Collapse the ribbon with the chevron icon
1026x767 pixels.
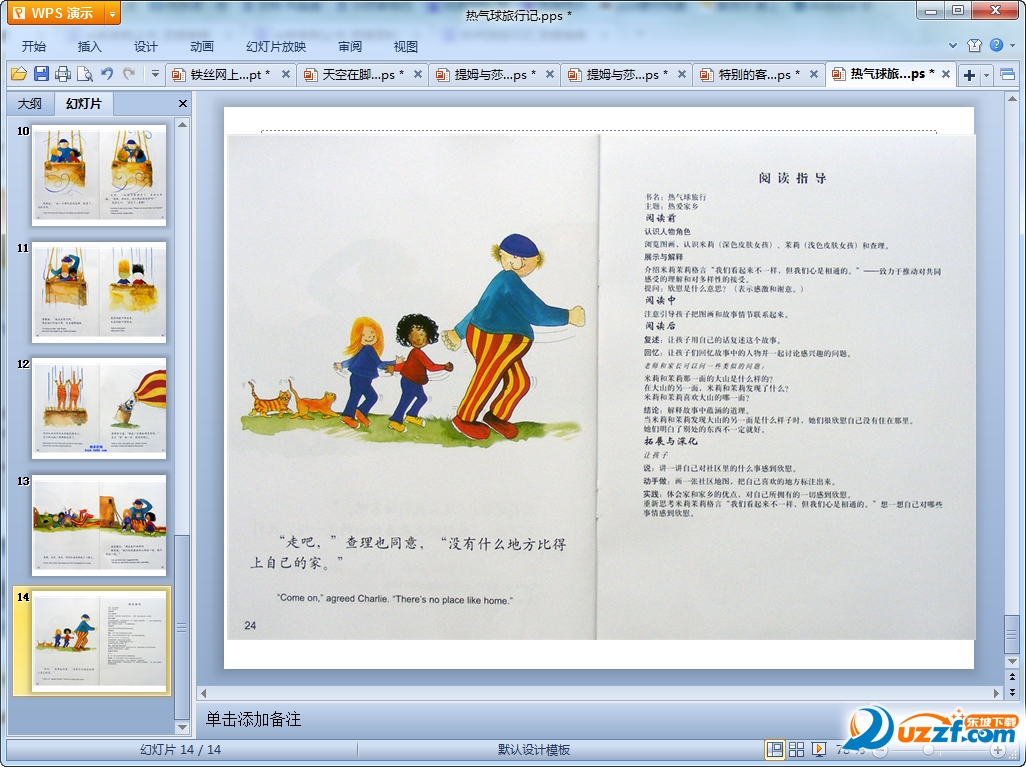[953, 45]
